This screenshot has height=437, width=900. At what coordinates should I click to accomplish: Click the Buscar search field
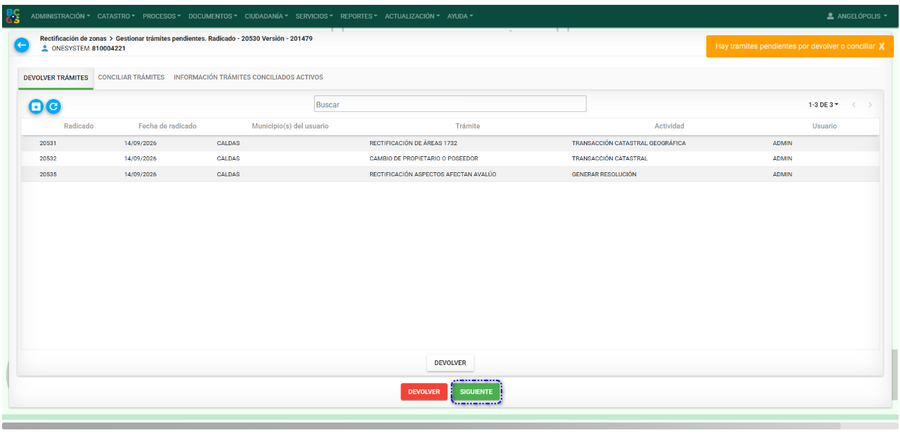coord(450,104)
